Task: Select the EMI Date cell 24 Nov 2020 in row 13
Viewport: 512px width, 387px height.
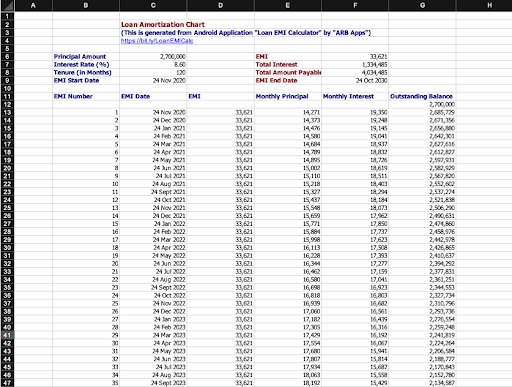Action: [153, 112]
